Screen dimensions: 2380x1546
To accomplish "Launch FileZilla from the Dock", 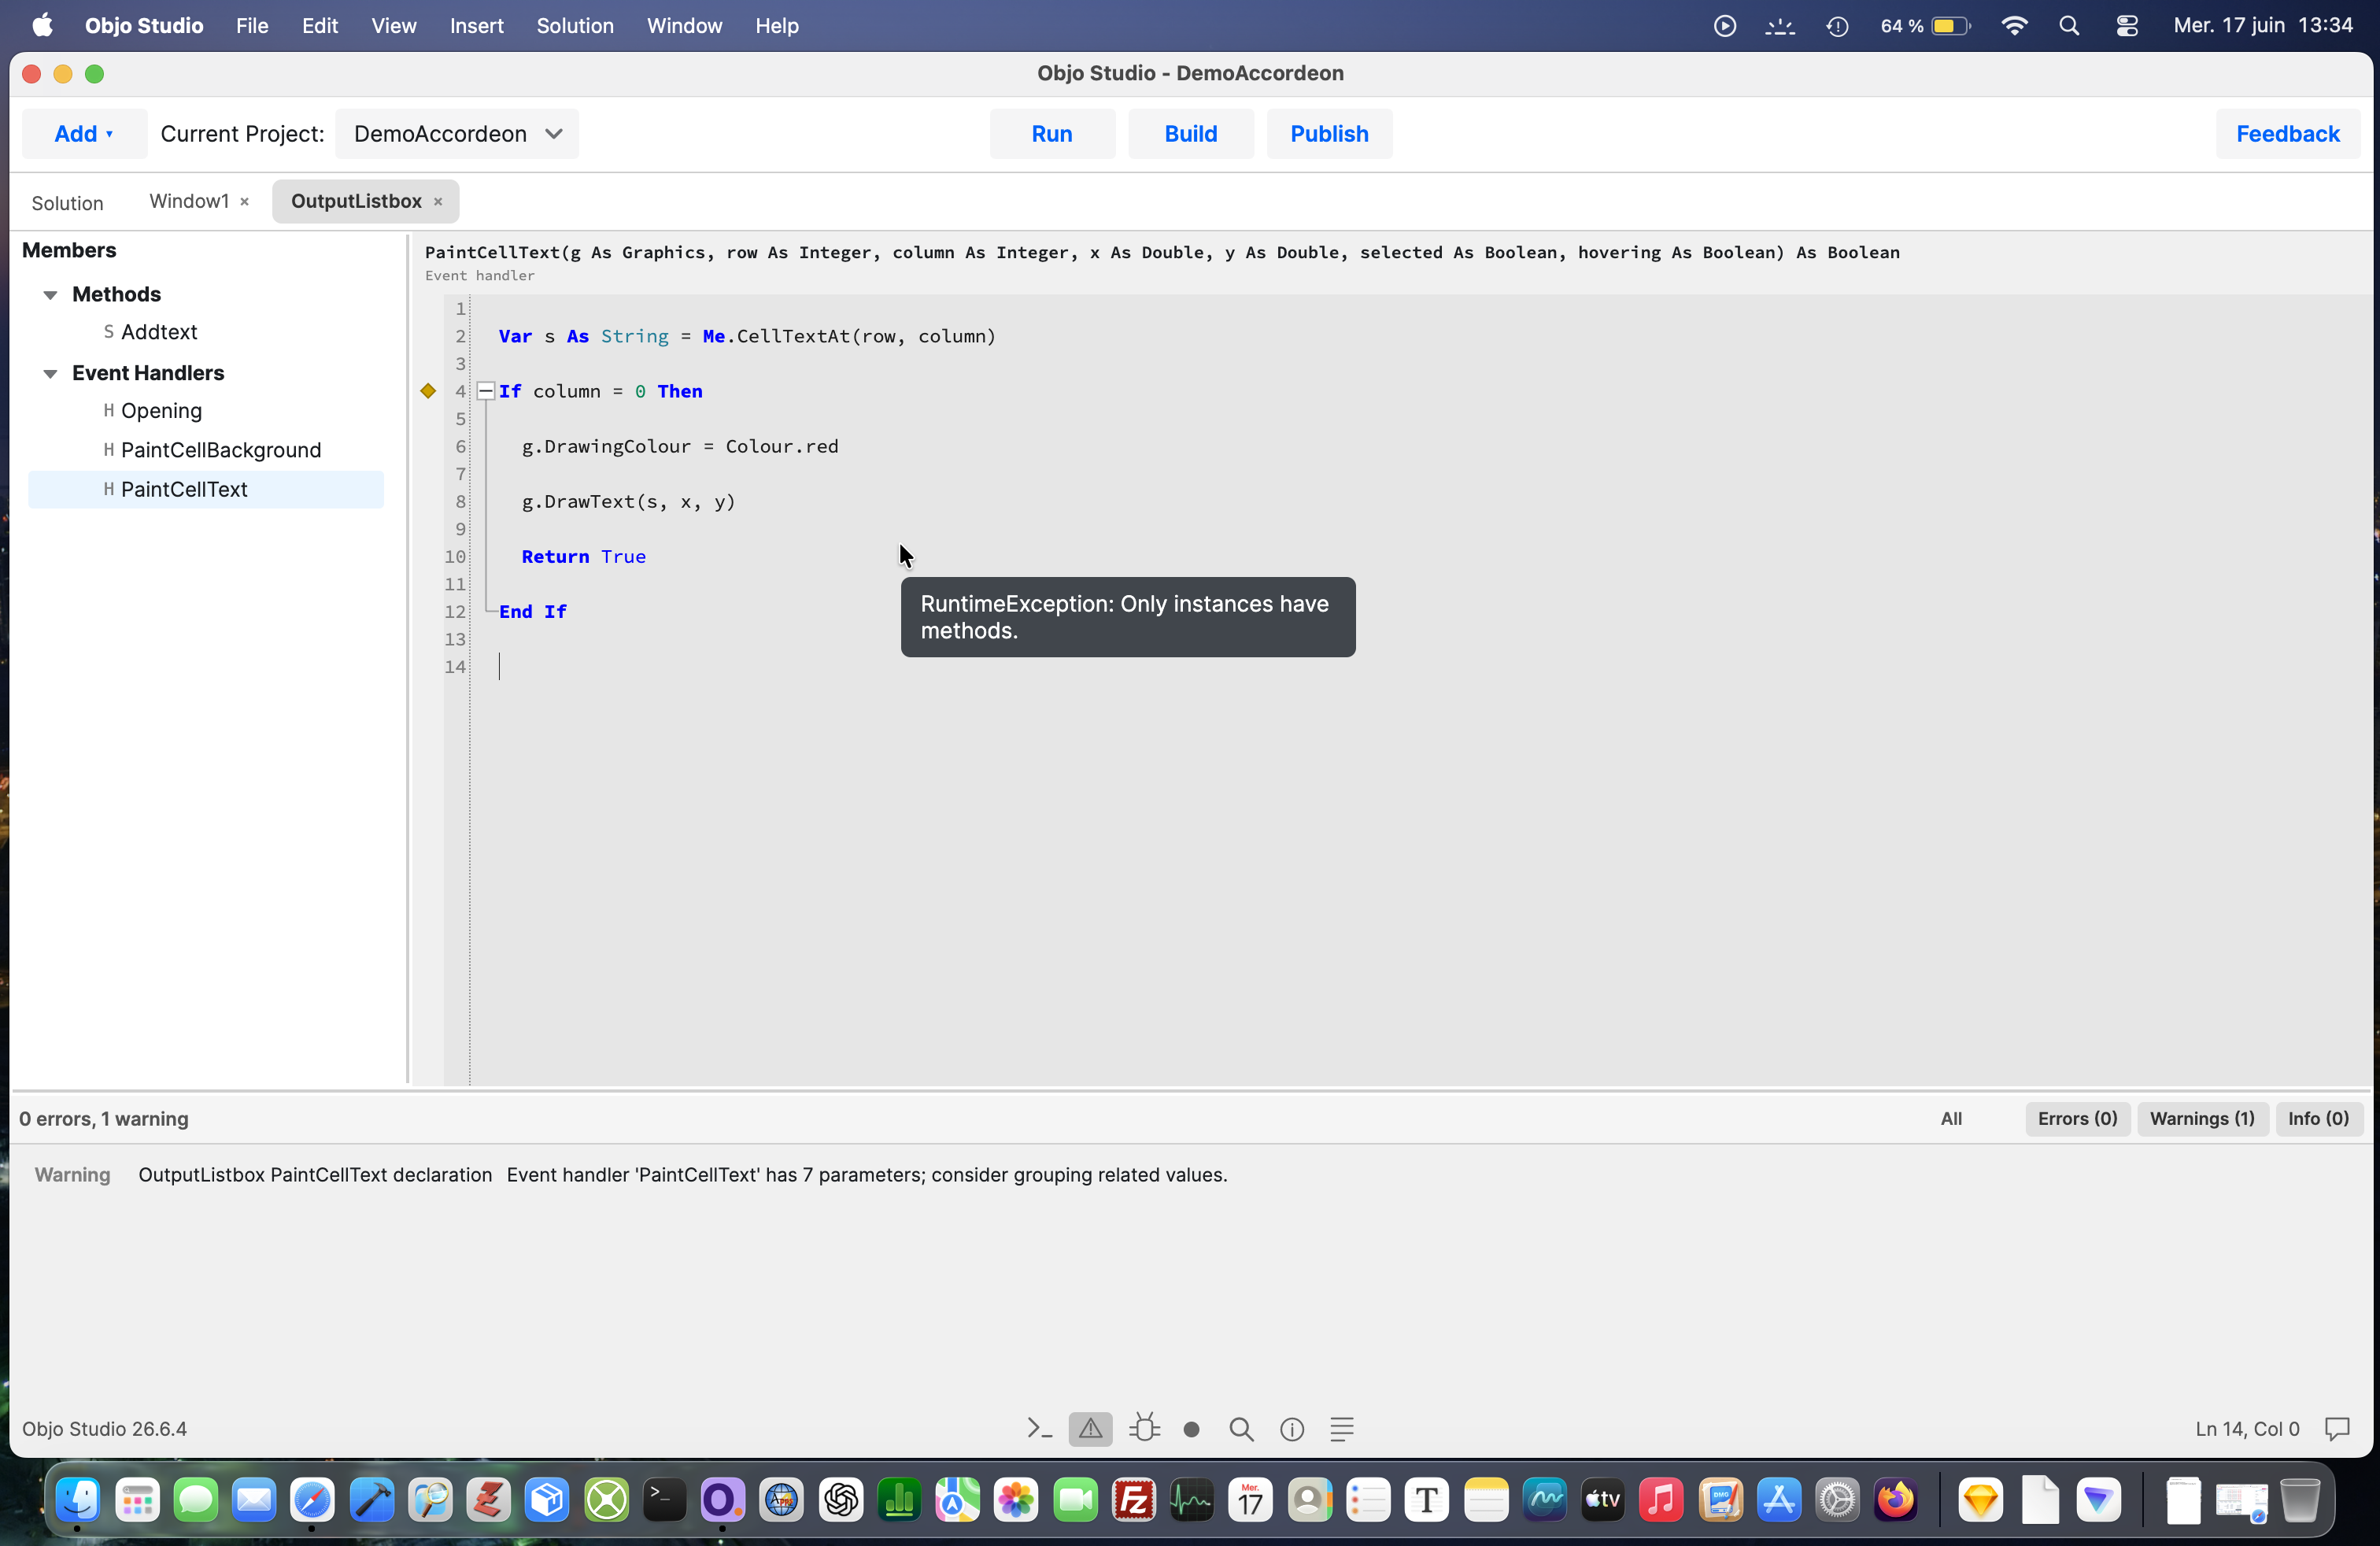I will [1134, 1499].
